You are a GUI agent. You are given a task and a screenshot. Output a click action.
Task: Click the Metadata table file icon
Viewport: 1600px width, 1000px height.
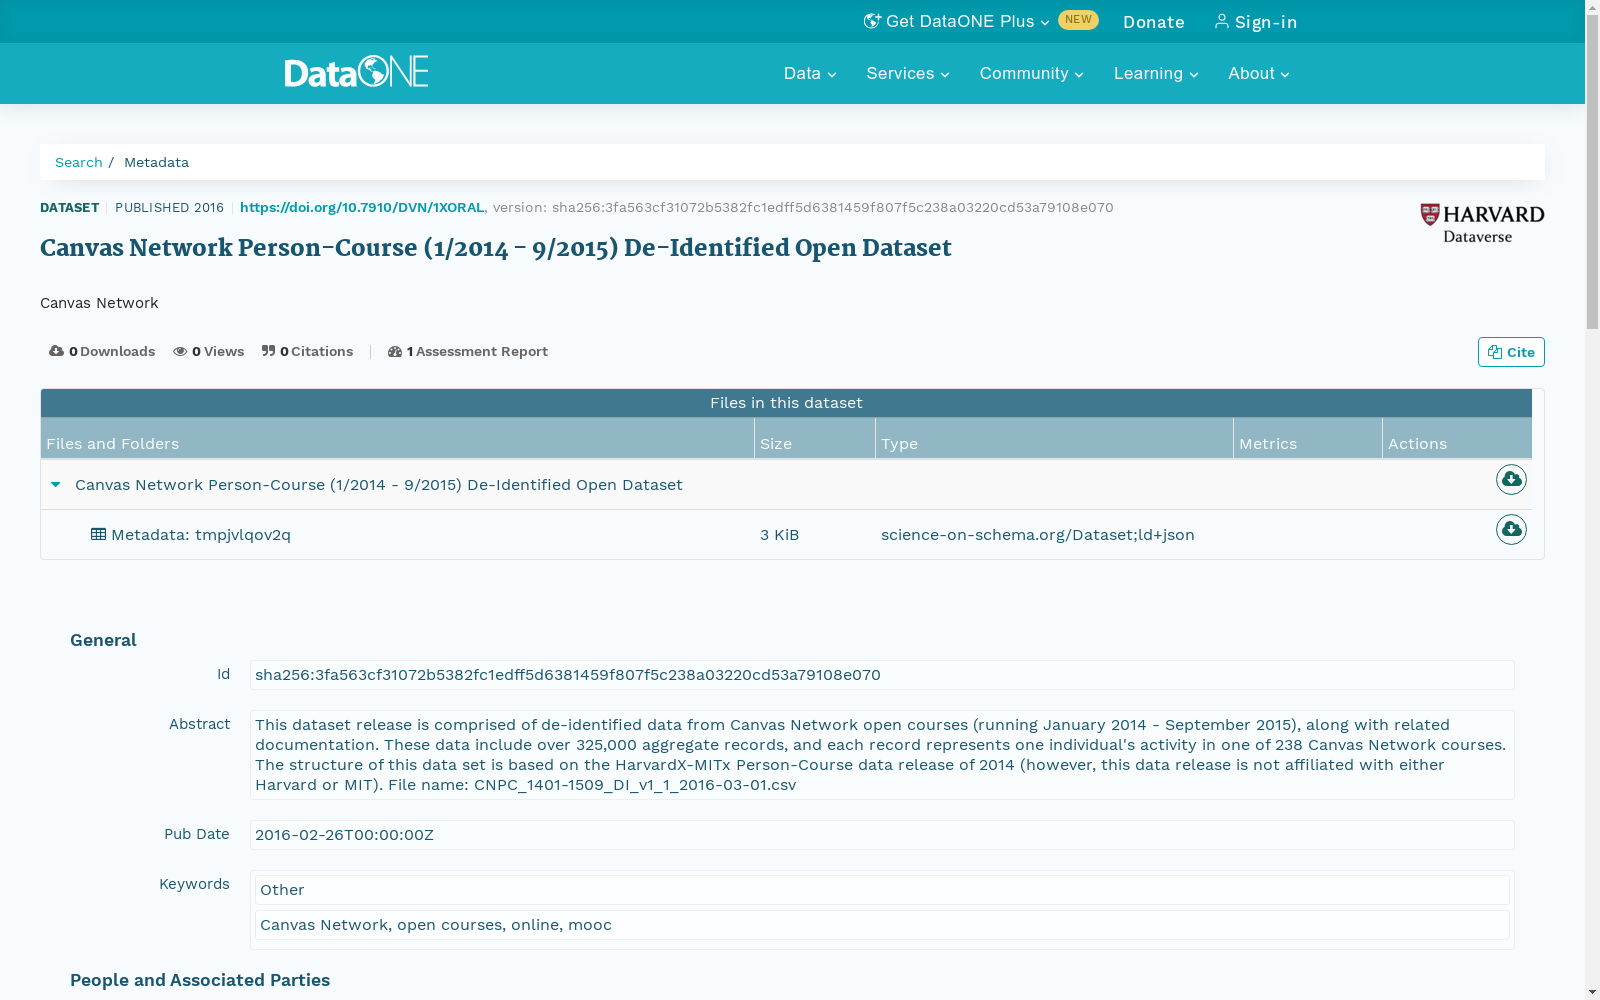coord(98,534)
